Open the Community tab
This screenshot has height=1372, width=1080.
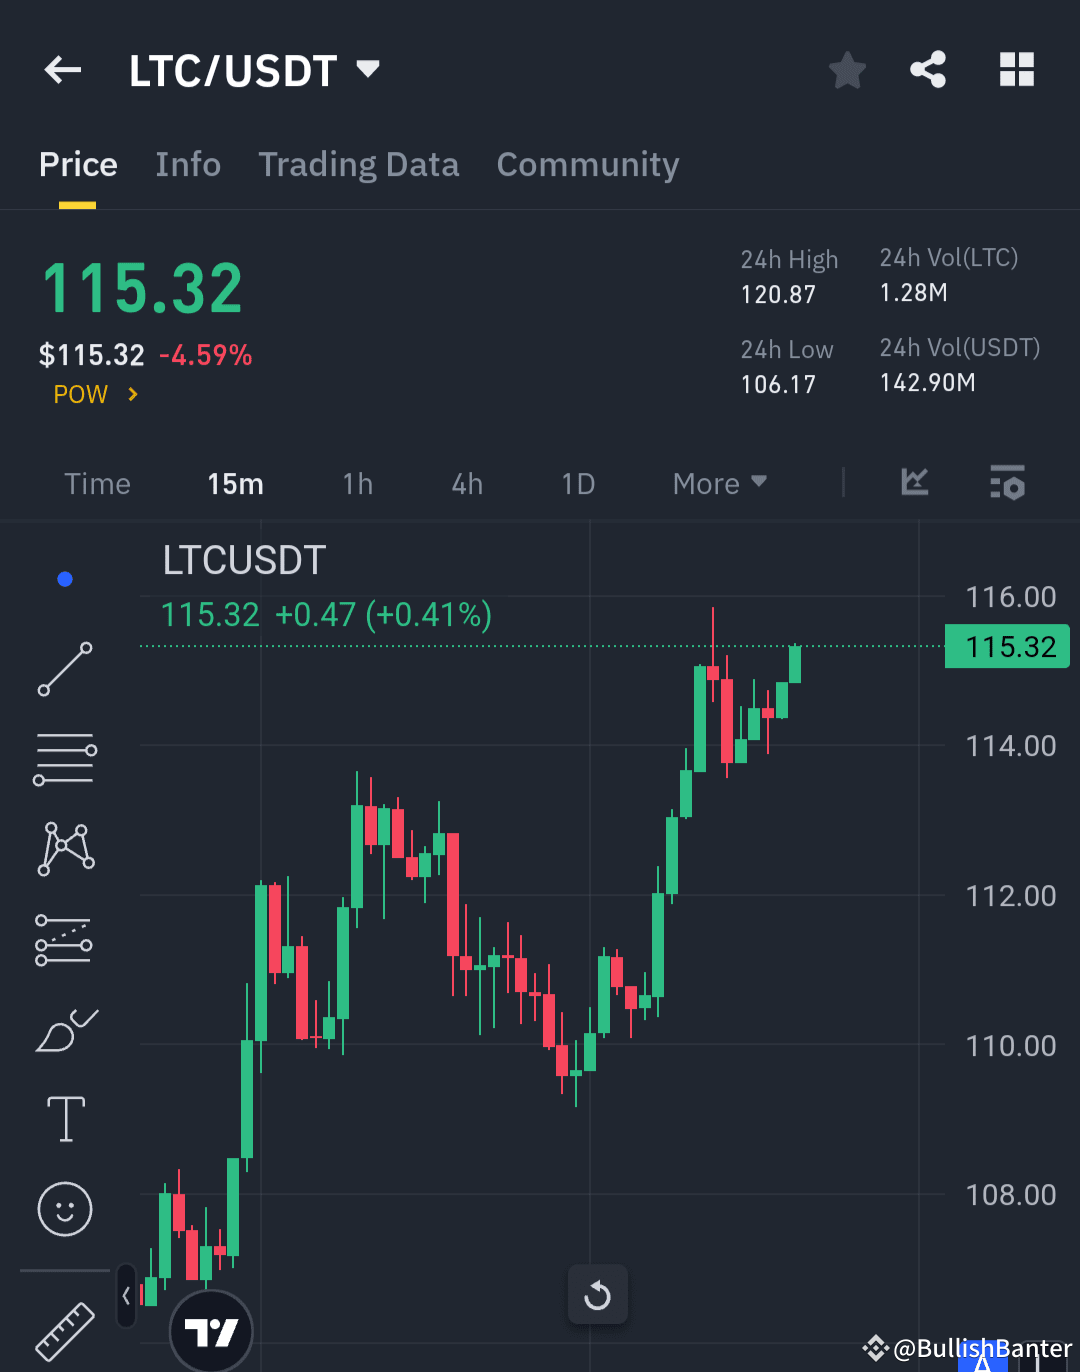pos(588,164)
